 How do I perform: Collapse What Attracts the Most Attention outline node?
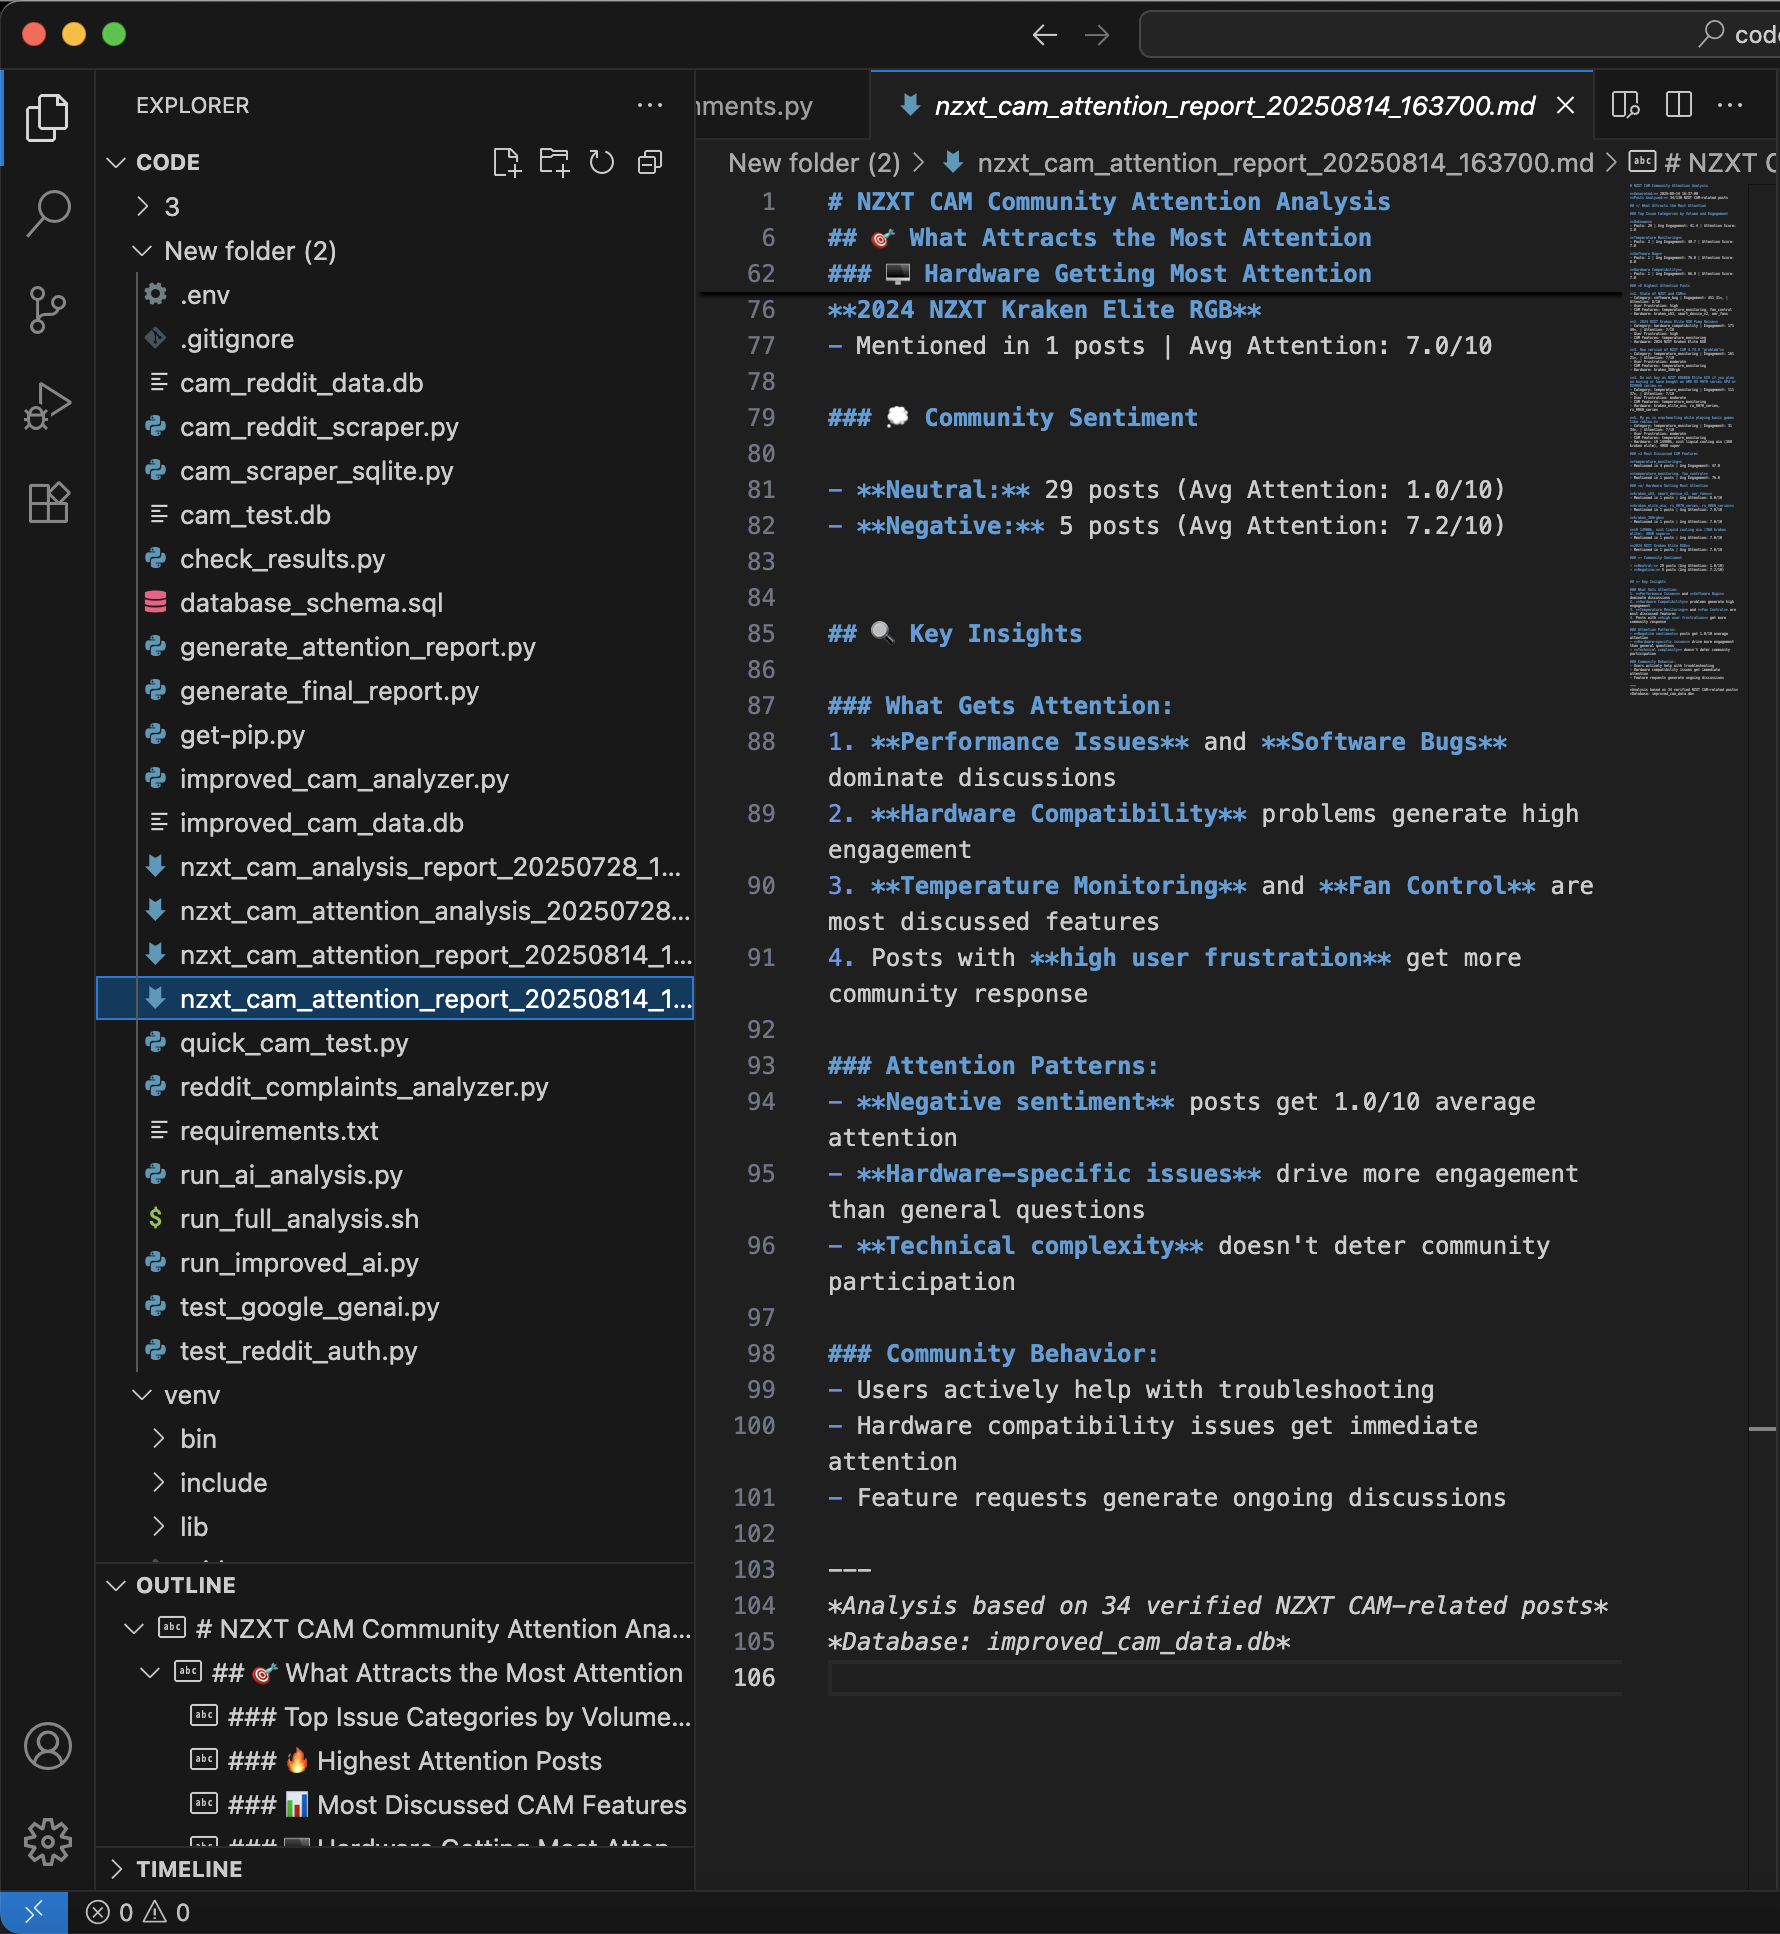[150, 1673]
